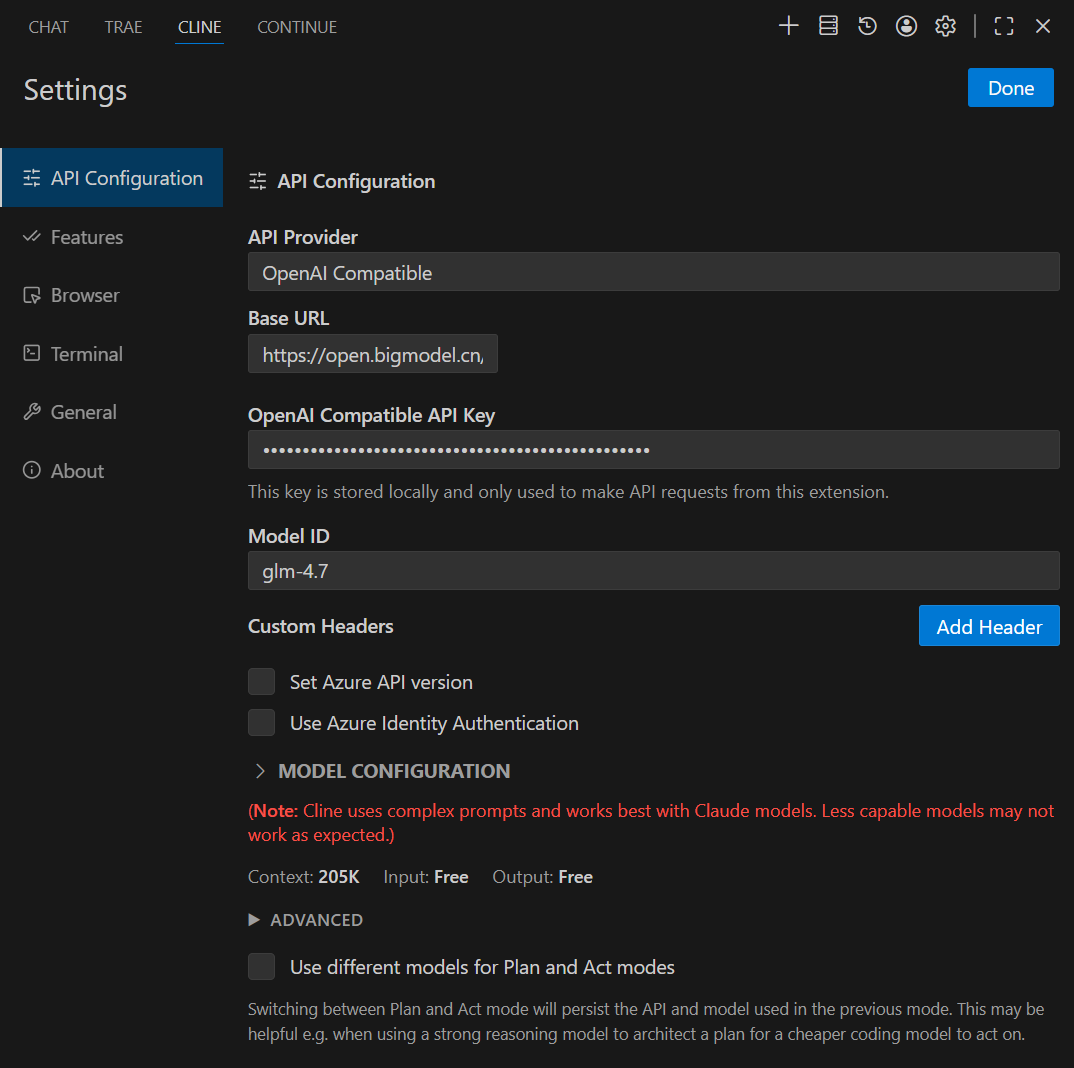
Task: Open task history clock icon
Action: pos(867,27)
